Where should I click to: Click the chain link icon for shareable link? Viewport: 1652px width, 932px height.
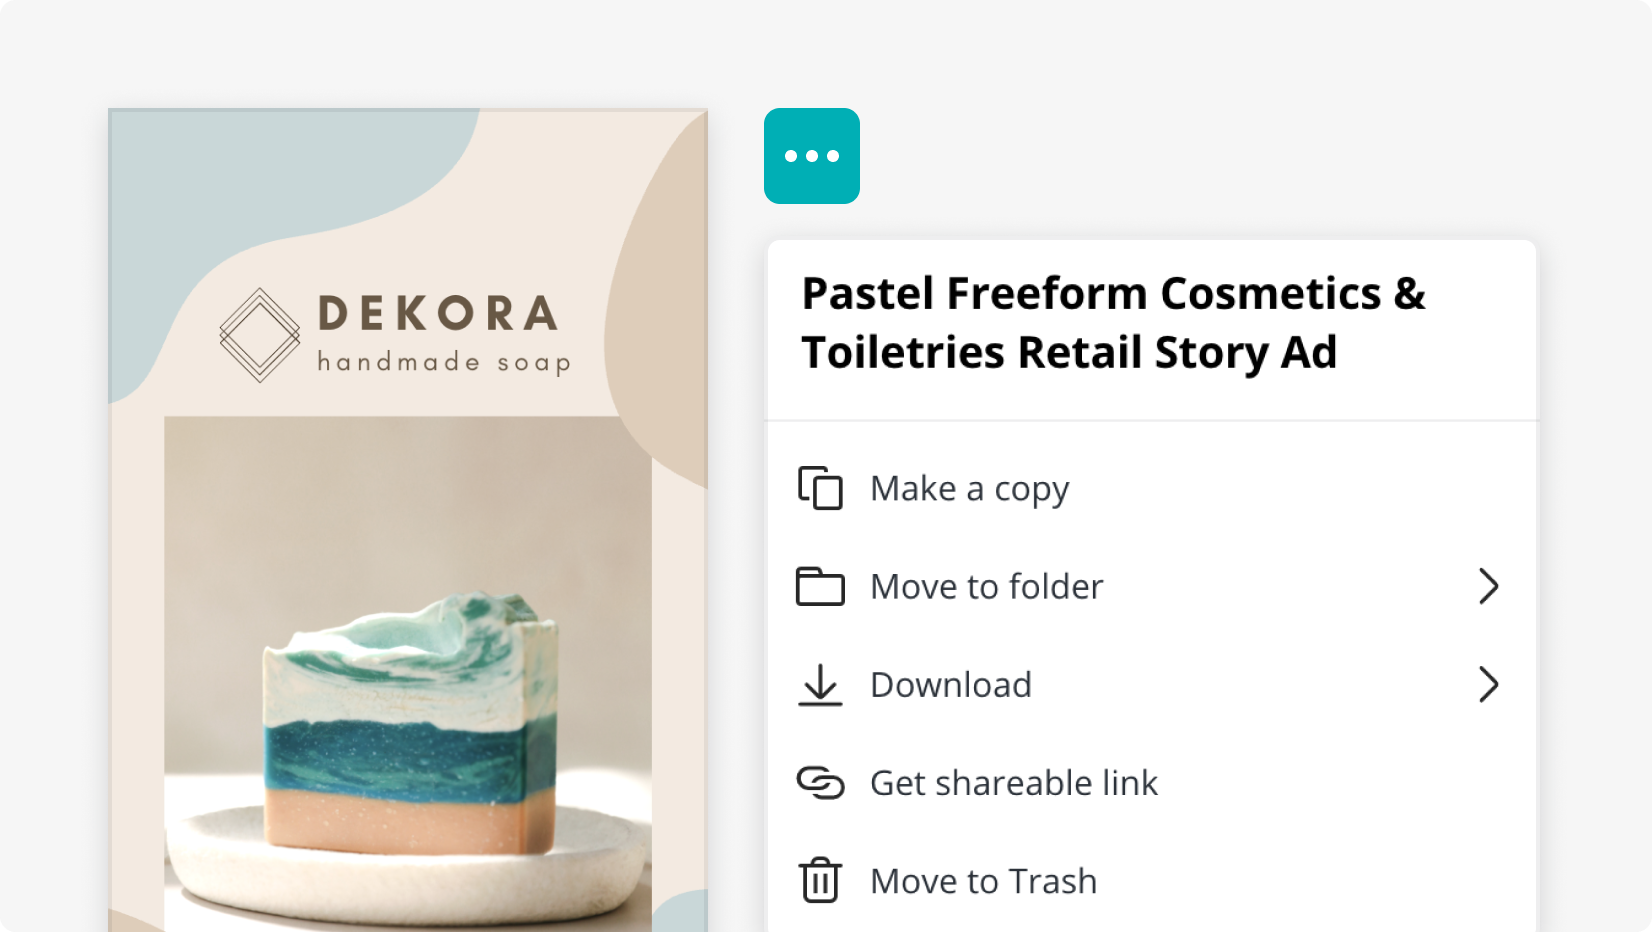[x=820, y=783]
